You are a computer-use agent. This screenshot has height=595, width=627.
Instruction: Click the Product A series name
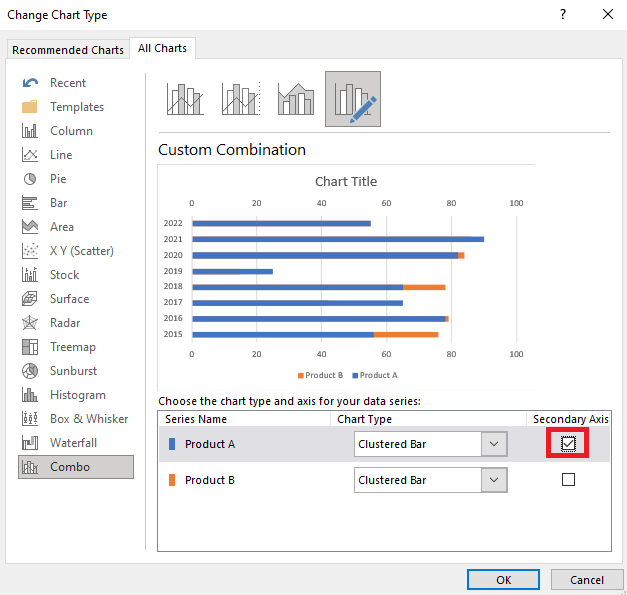pyautogui.click(x=210, y=444)
